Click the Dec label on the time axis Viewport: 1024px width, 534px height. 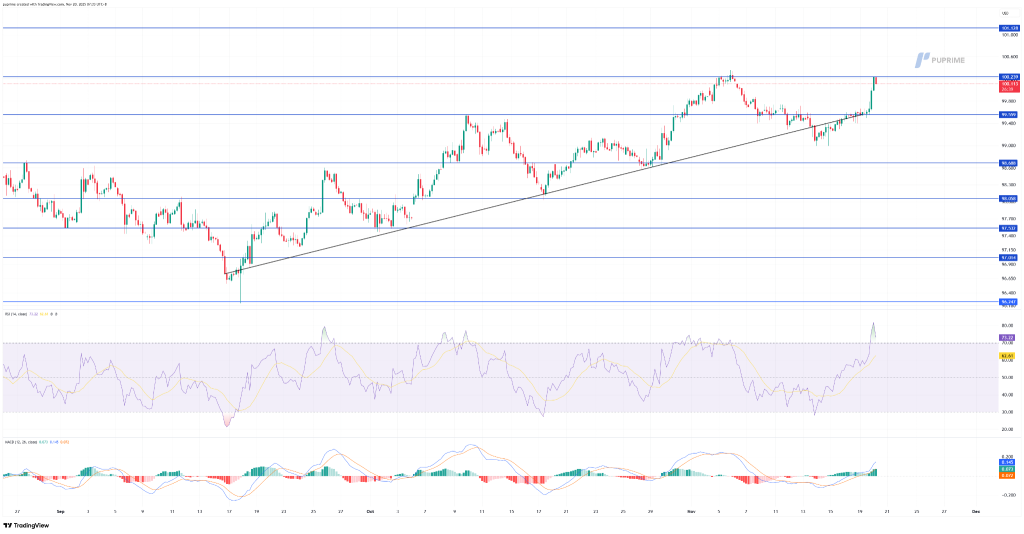(x=975, y=510)
